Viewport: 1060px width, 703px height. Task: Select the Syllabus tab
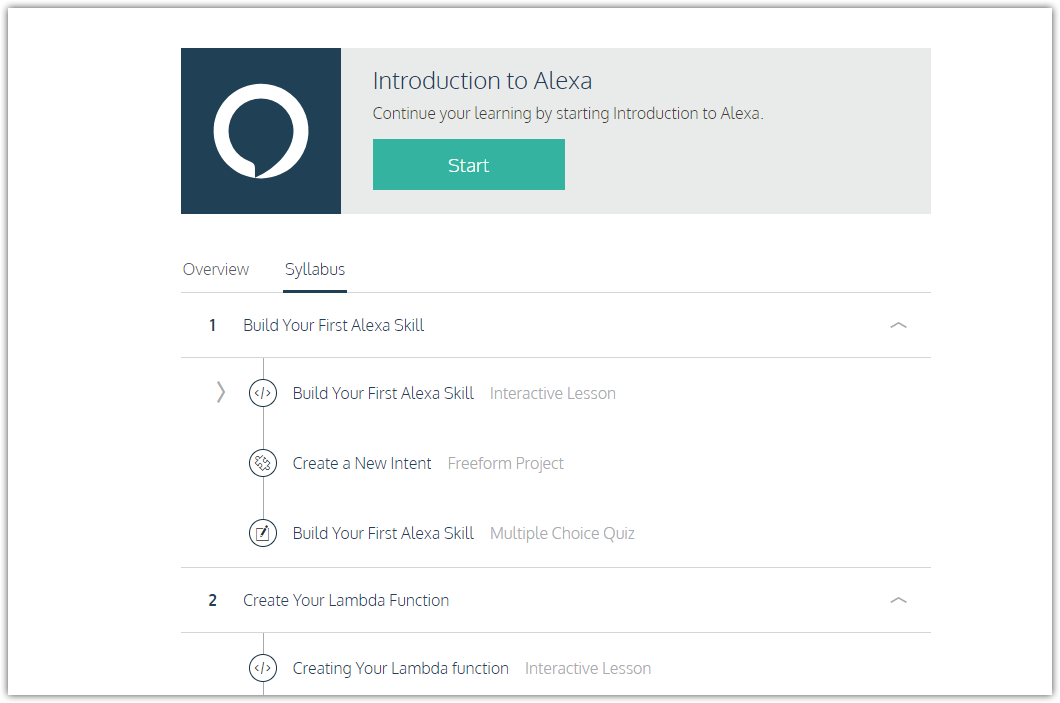[x=315, y=269]
